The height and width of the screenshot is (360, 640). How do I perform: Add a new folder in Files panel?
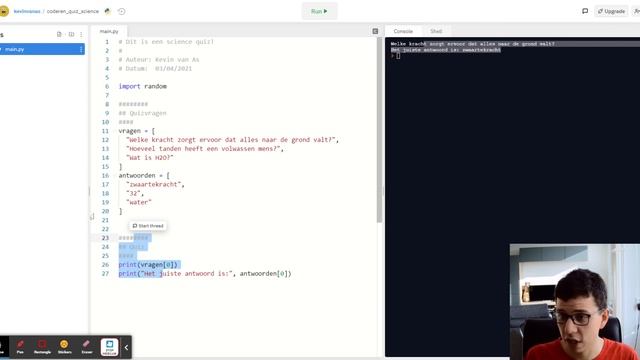coord(71,34)
